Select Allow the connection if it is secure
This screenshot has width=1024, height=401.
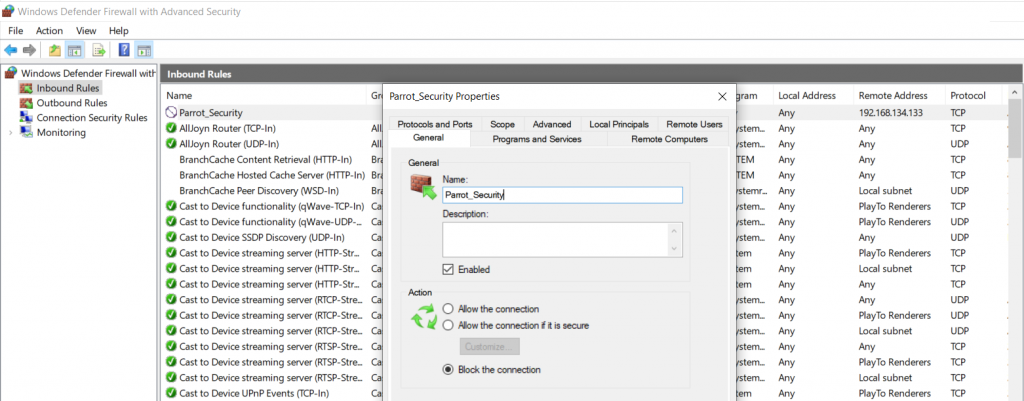448,325
